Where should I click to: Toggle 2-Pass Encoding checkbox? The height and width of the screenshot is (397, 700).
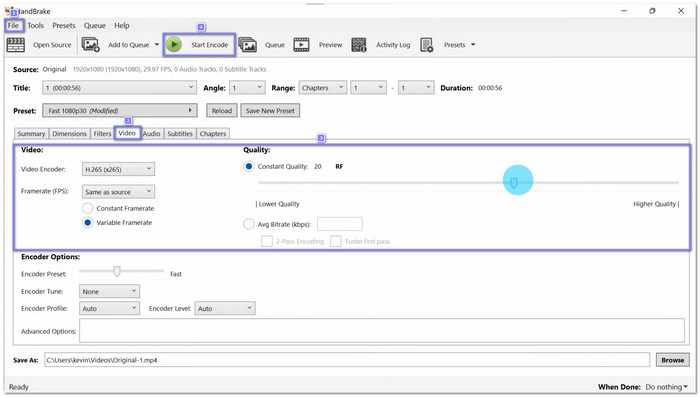(267, 241)
